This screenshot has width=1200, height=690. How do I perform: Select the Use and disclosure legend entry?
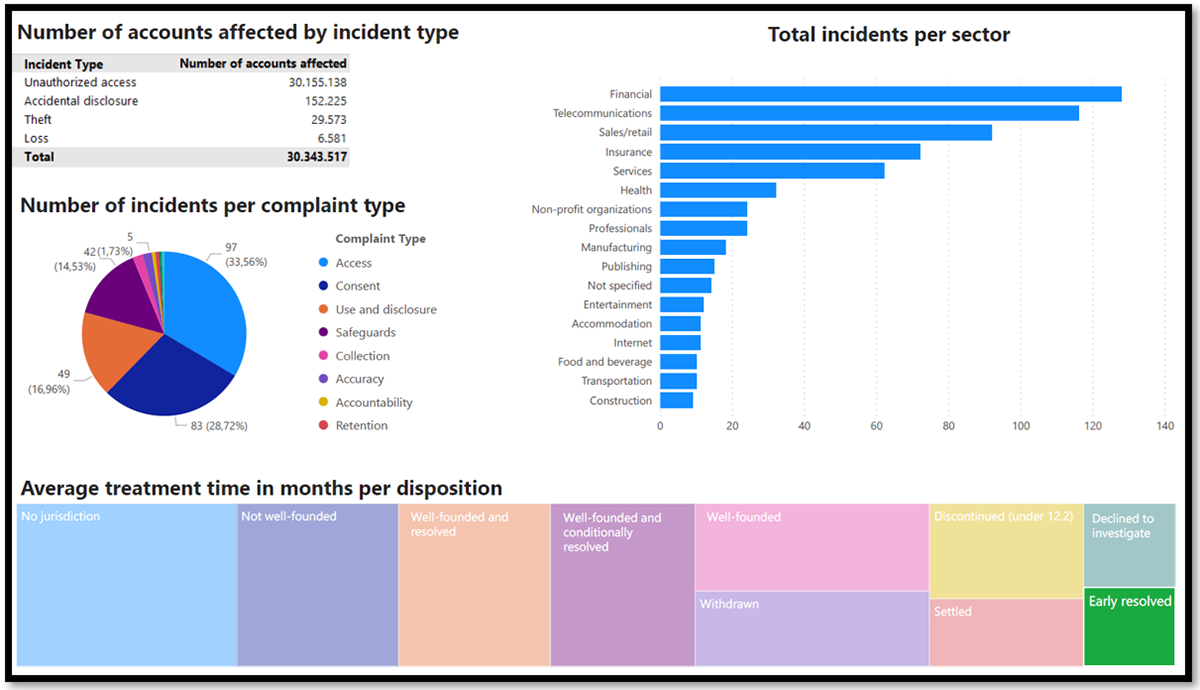click(377, 310)
